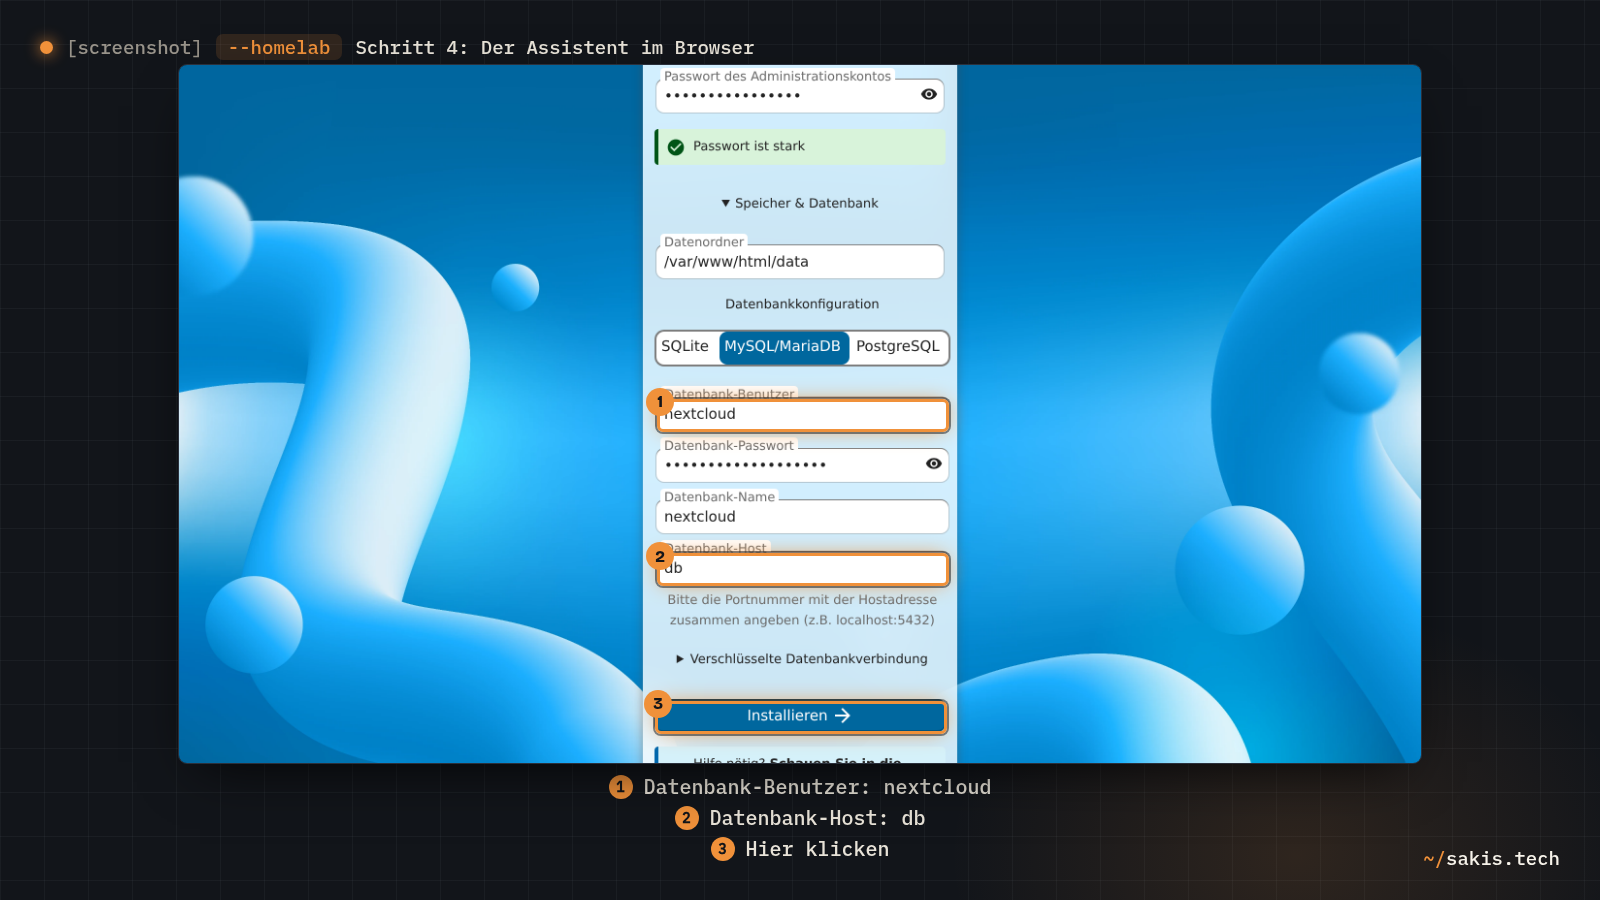
Task: Select the Datenbank-Benutzer input field
Action: coord(802,415)
